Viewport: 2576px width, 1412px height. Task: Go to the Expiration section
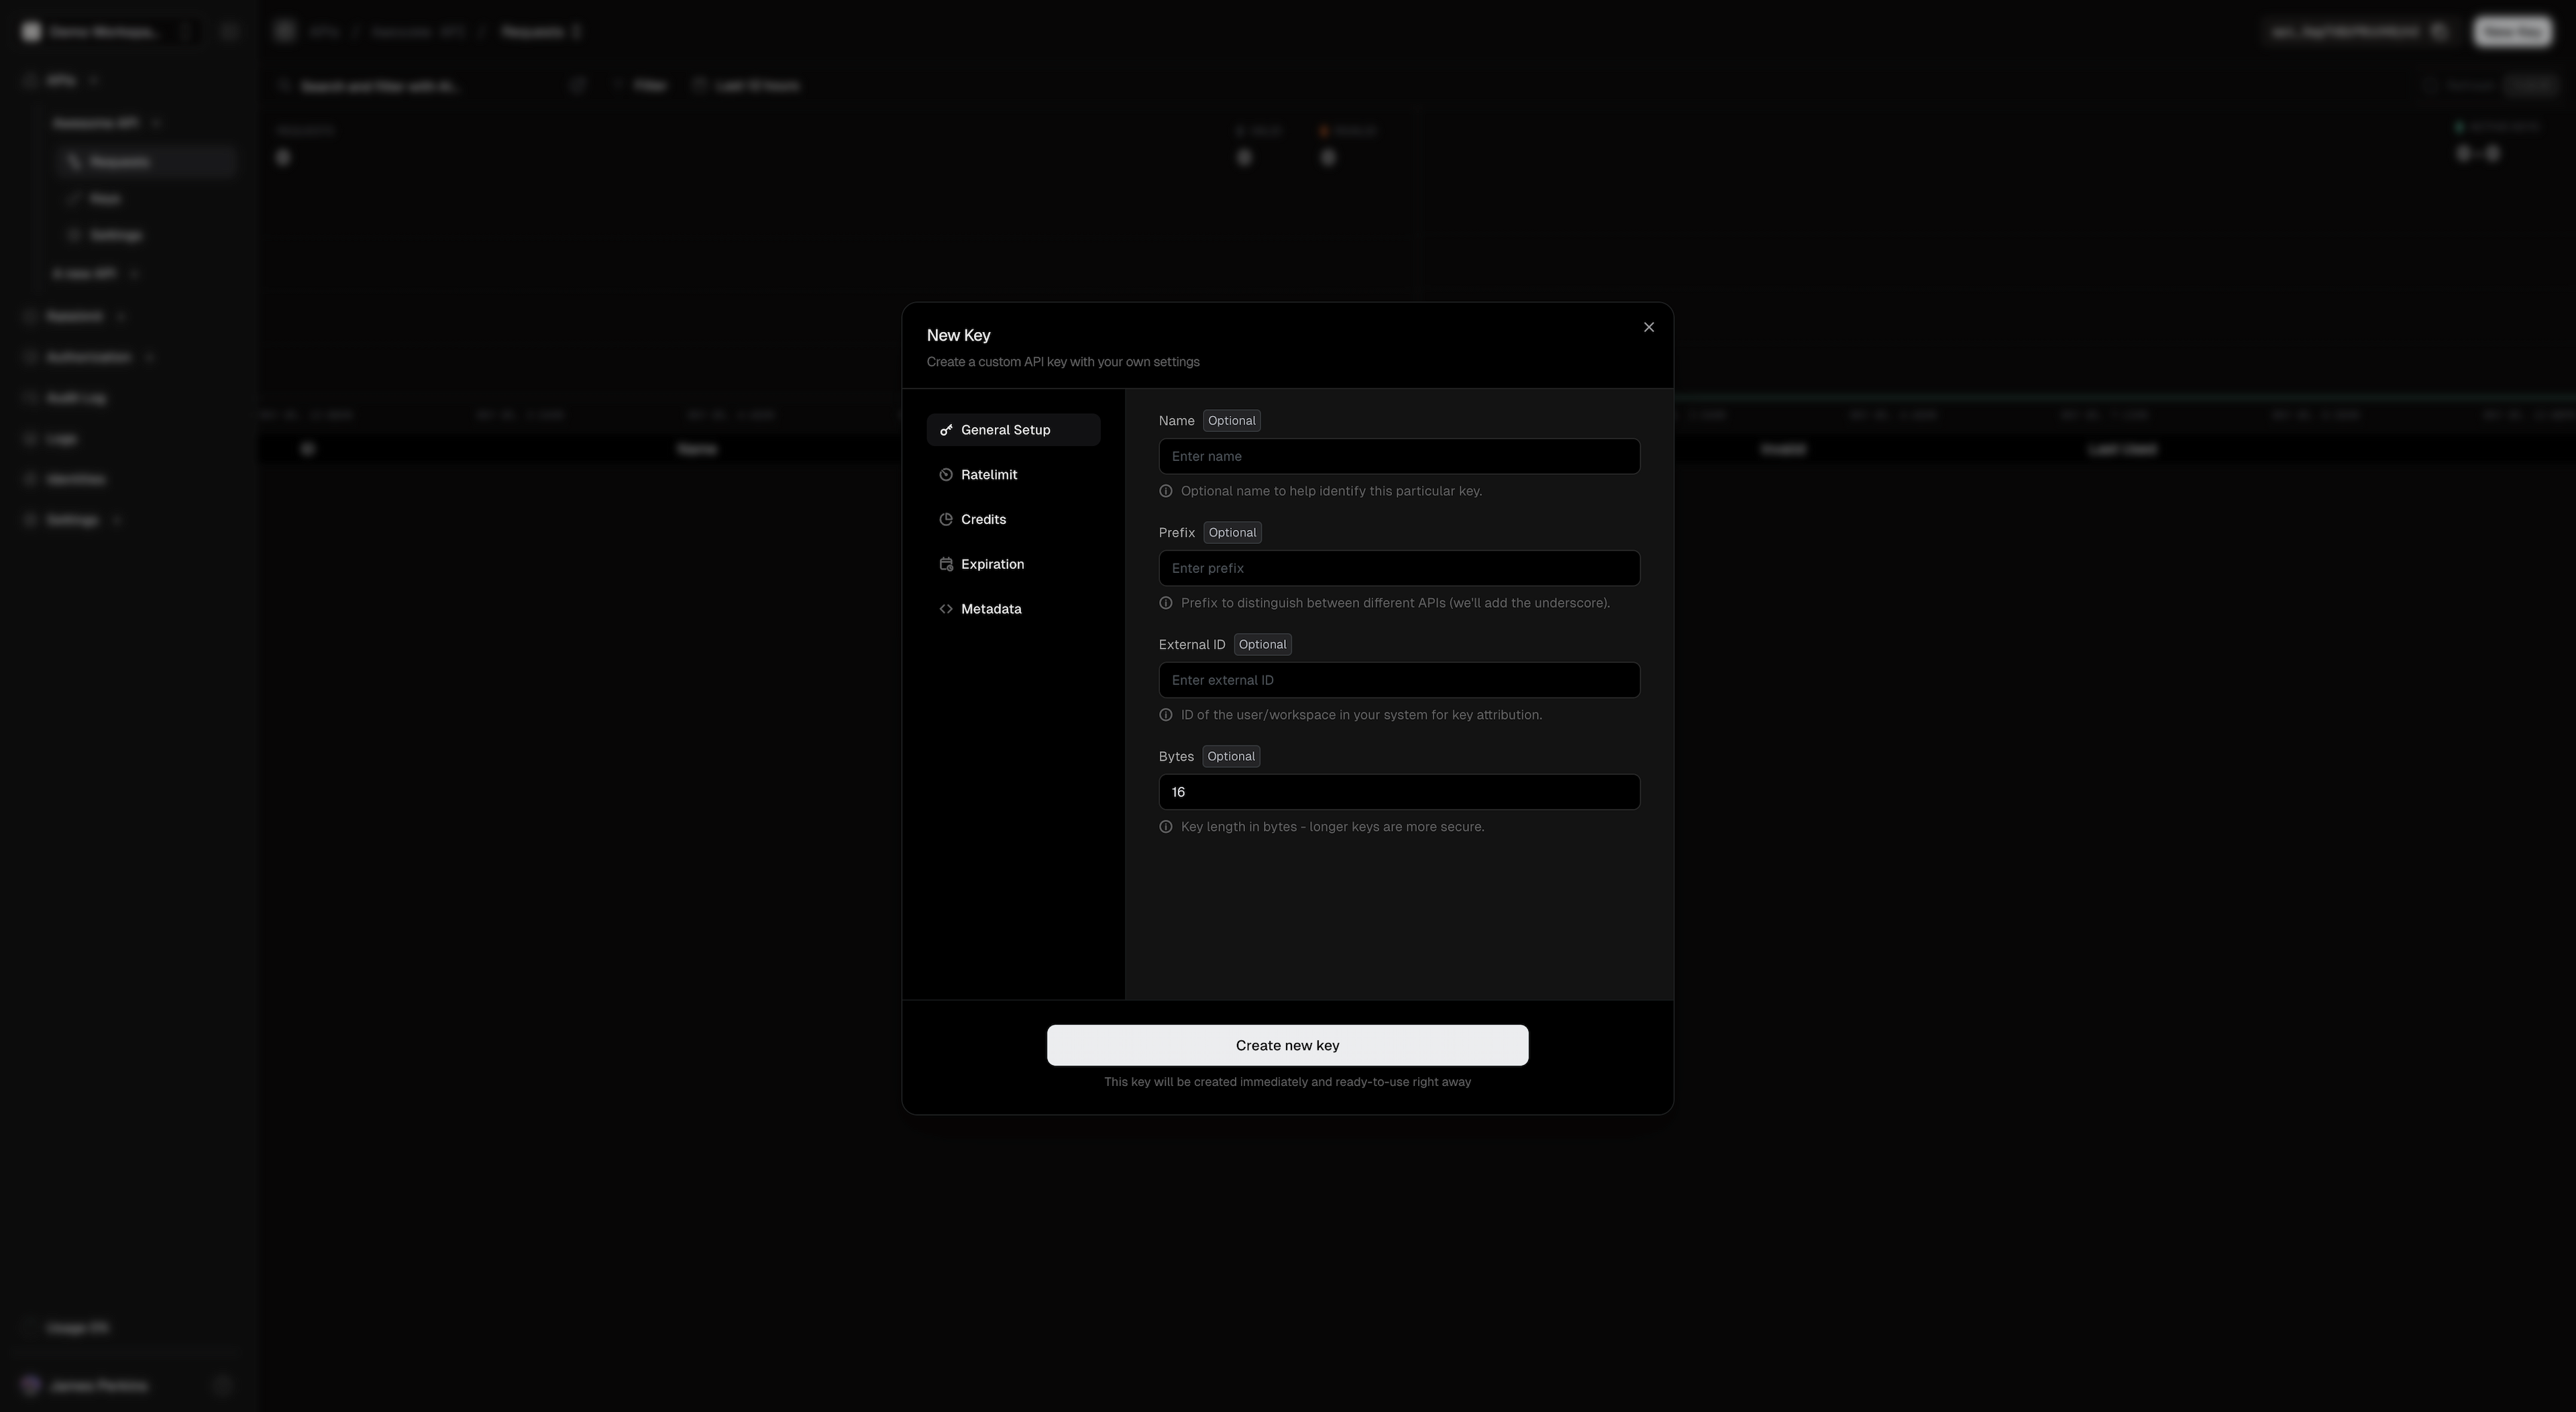point(1013,564)
